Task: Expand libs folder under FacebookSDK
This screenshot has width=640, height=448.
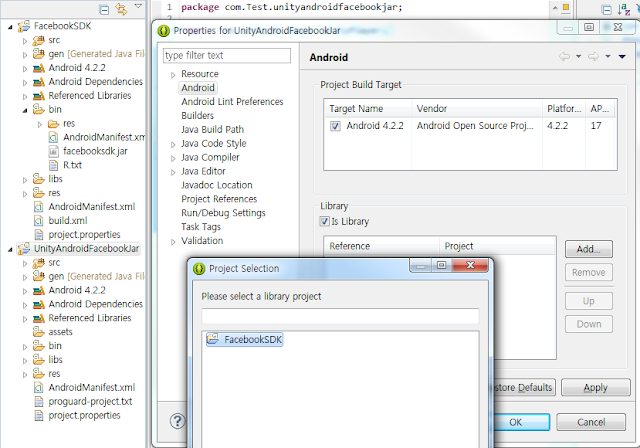Action: tap(25, 180)
